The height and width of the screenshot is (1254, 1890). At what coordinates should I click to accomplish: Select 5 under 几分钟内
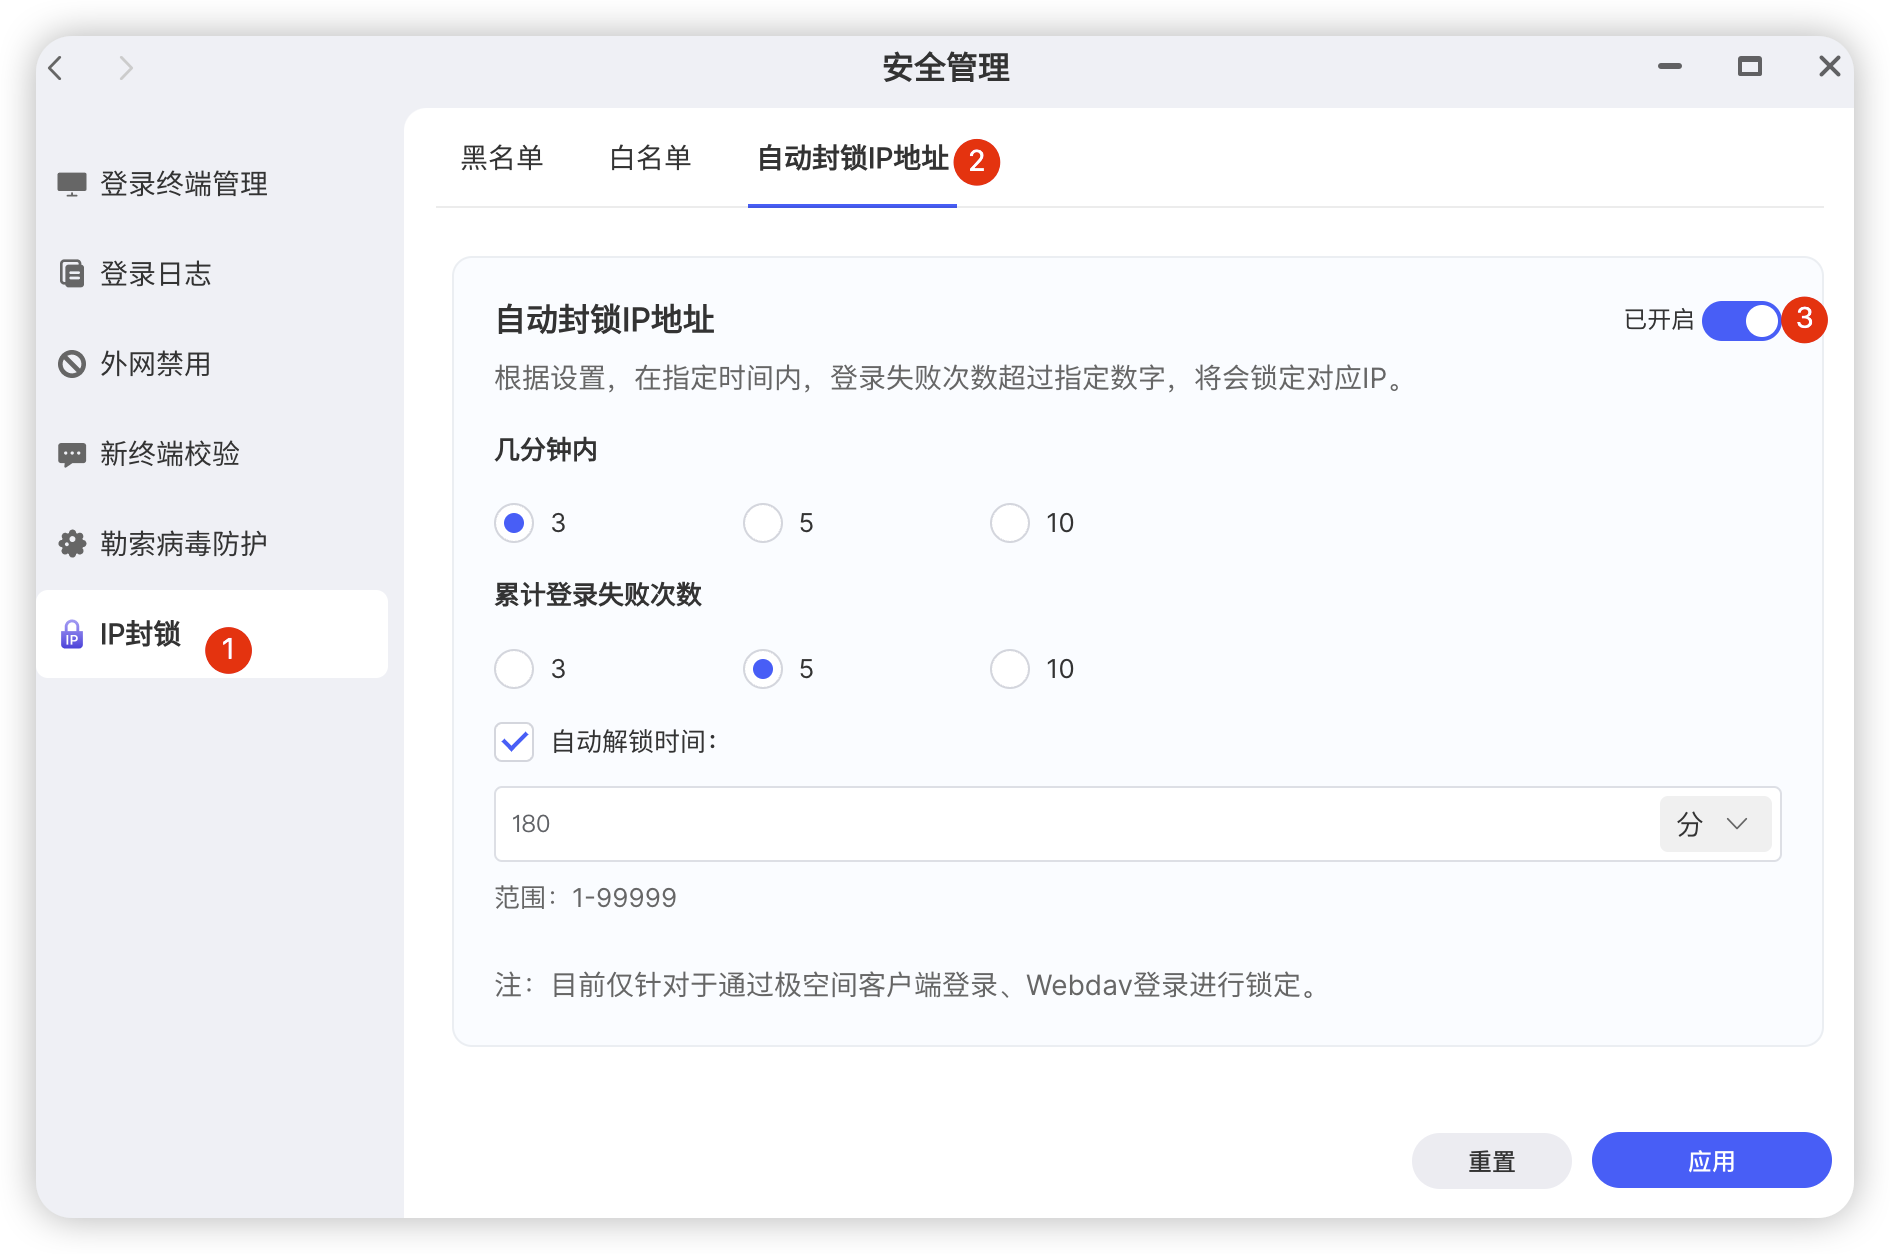point(762,523)
